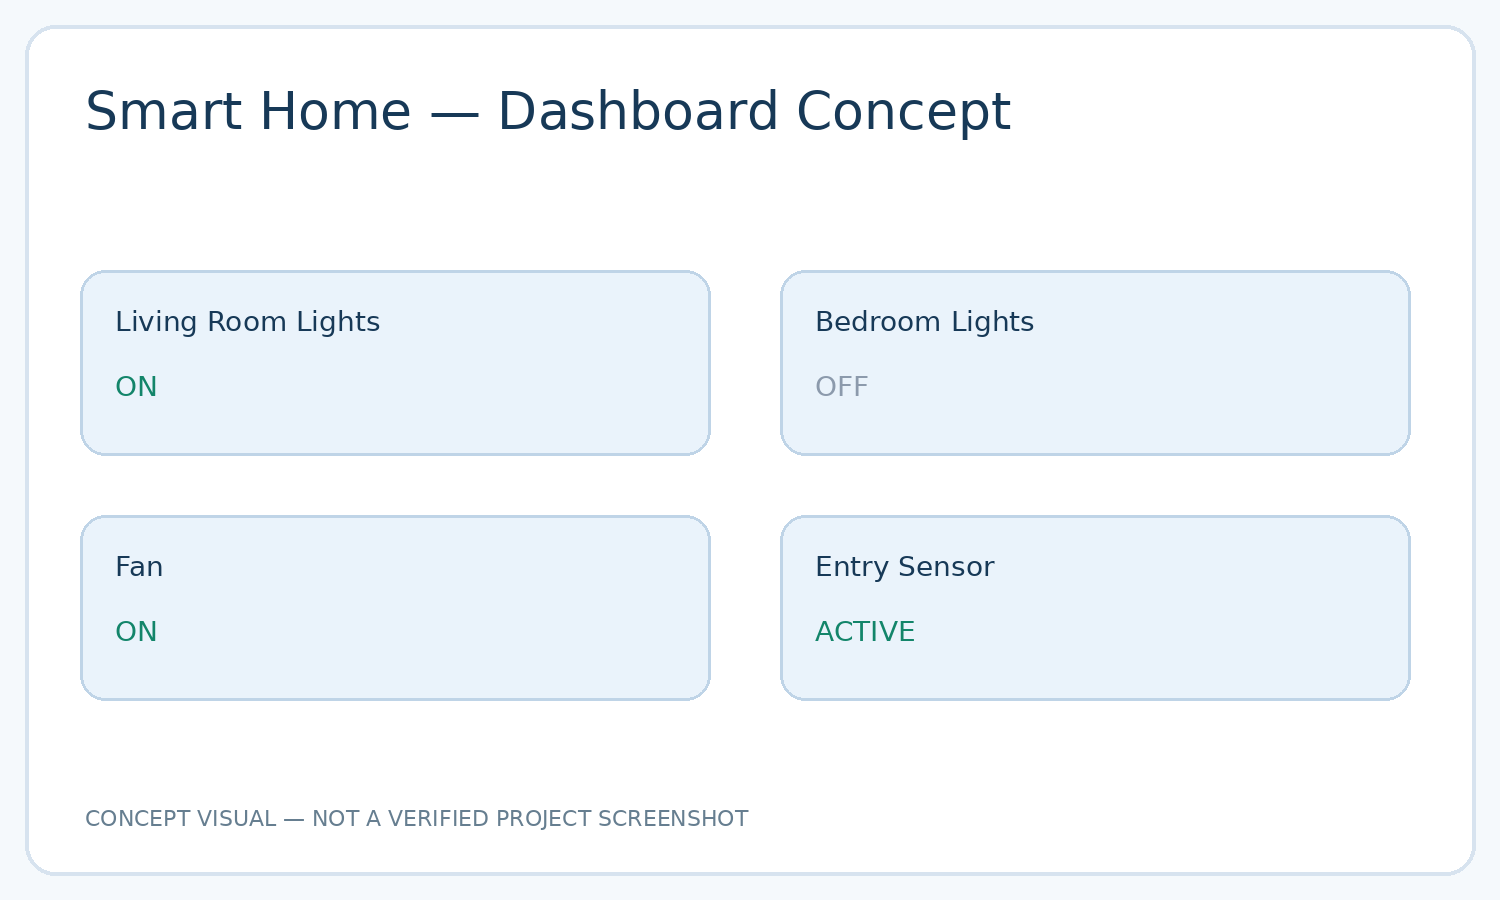Open the Entry Sensor card
The width and height of the screenshot is (1500, 900).
click(x=1095, y=608)
